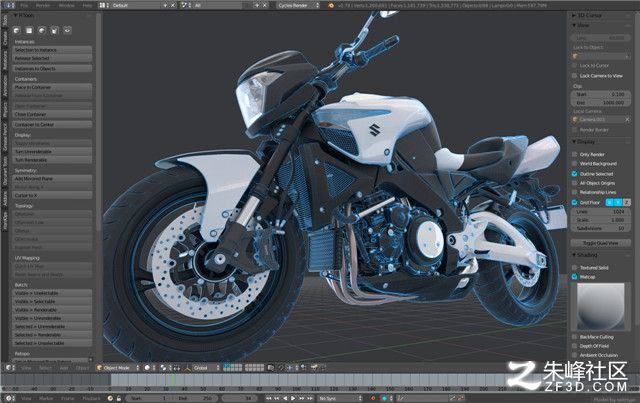Click the white square icon in RTools panel
Screen dimensions: 640x403
pos(29,30)
